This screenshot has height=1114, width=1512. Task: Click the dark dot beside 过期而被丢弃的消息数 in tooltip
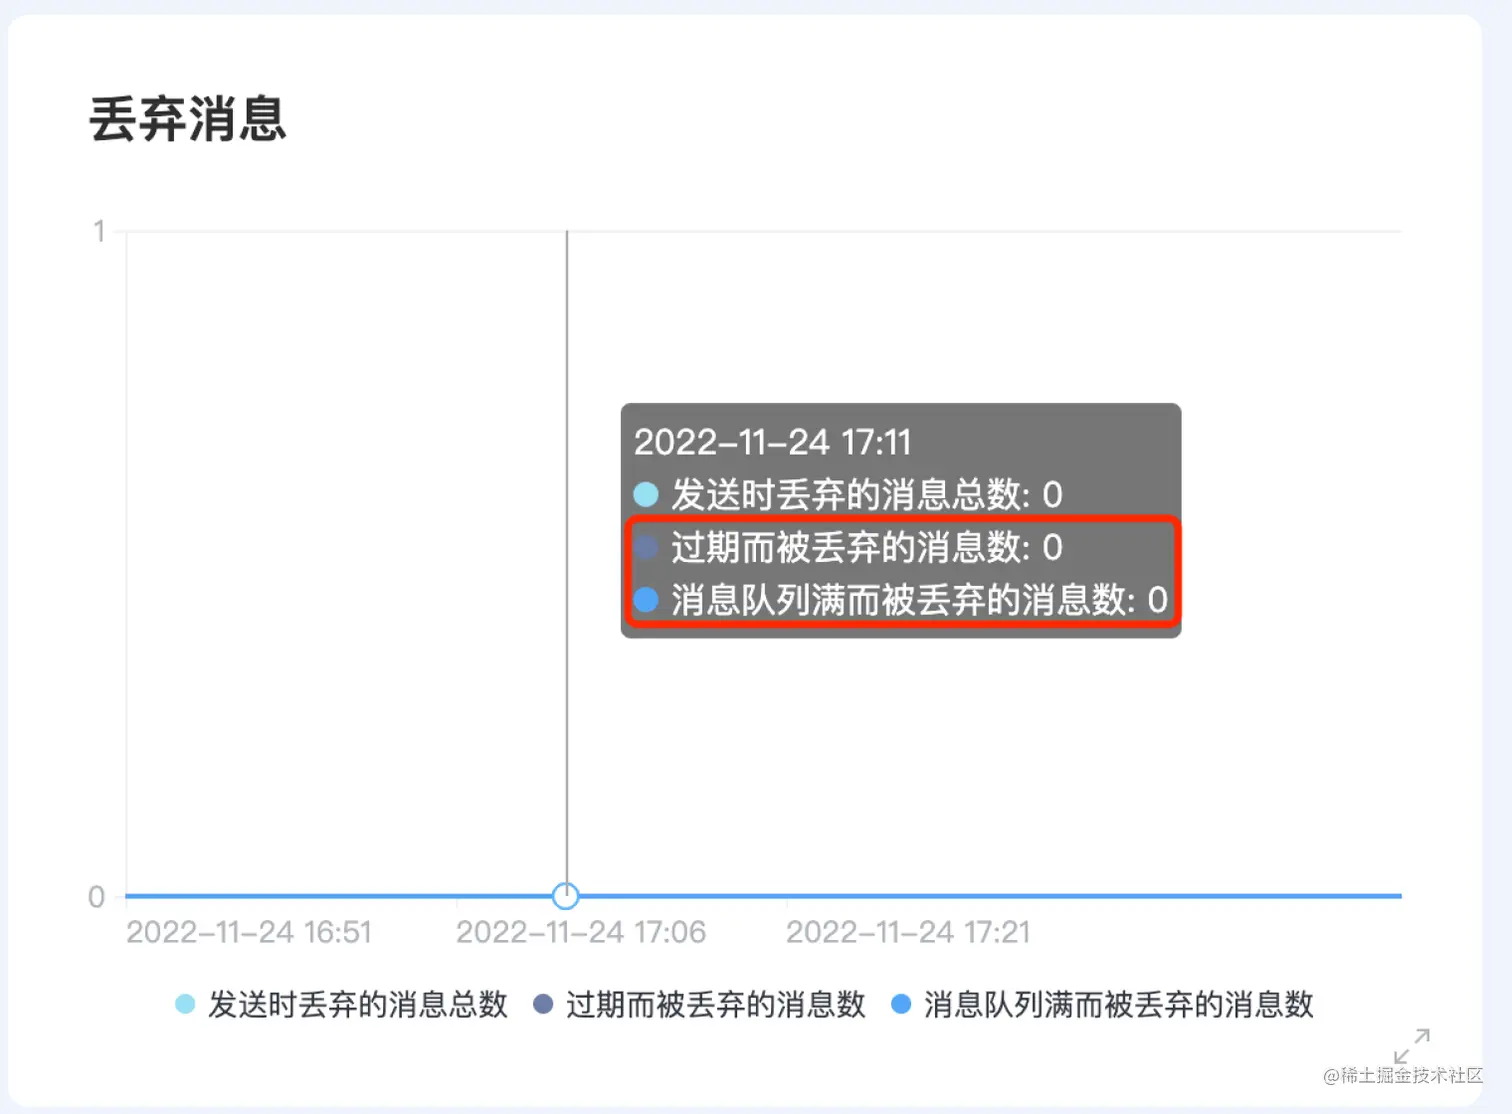[x=646, y=547]
